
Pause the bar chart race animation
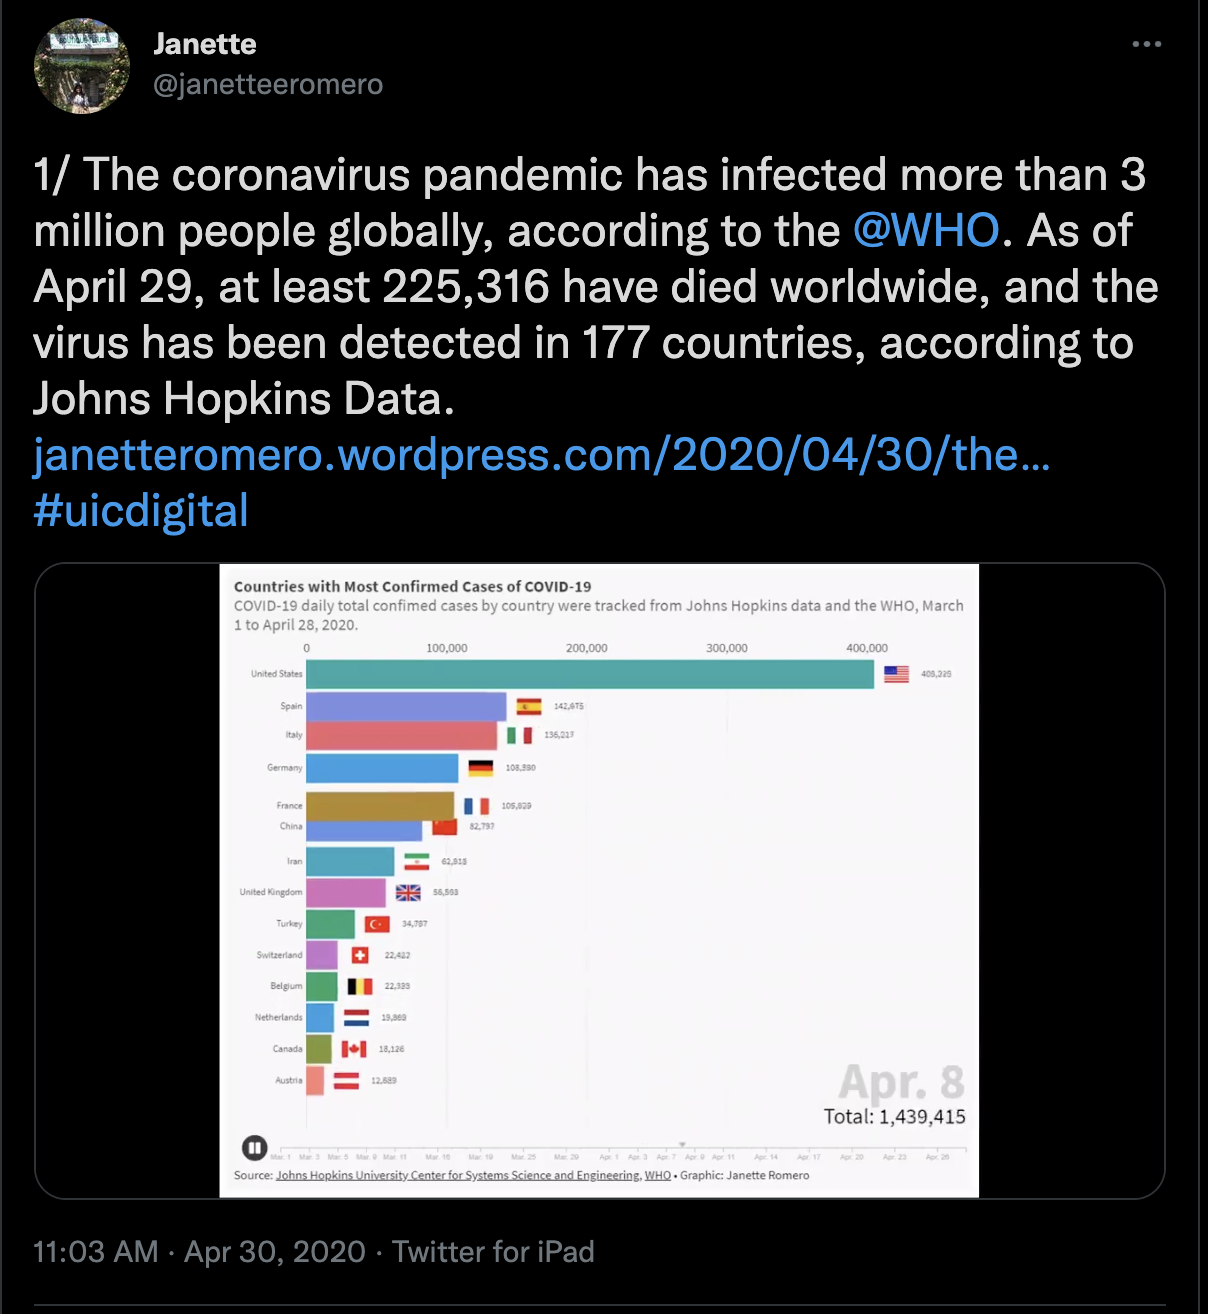pyautogui.click(x=254, y=1148)
